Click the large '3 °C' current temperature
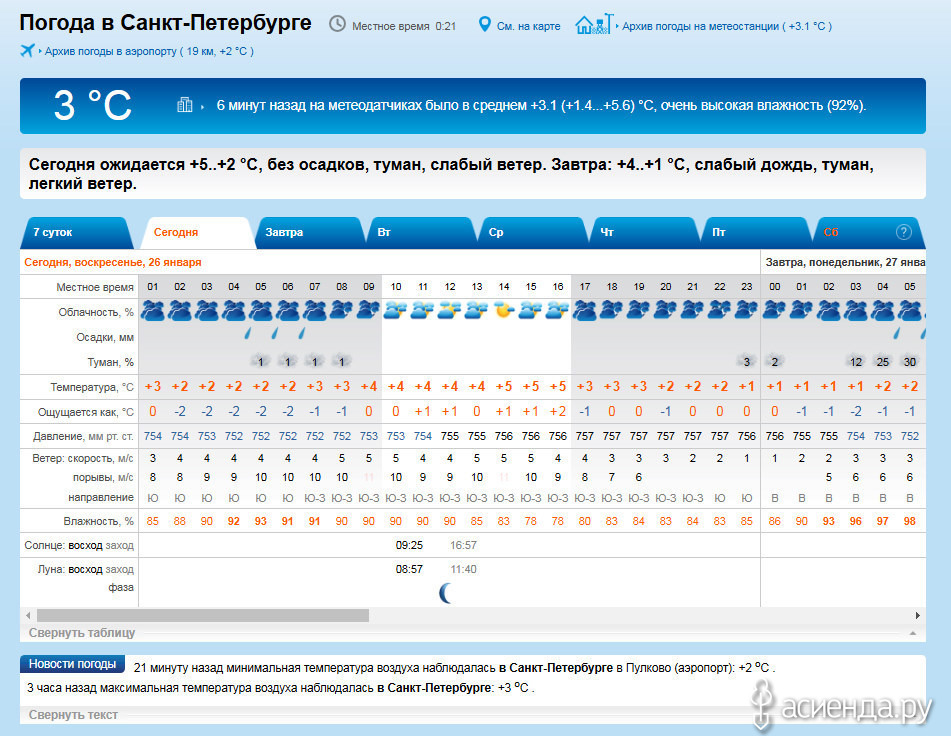 (x=92, y=105)
